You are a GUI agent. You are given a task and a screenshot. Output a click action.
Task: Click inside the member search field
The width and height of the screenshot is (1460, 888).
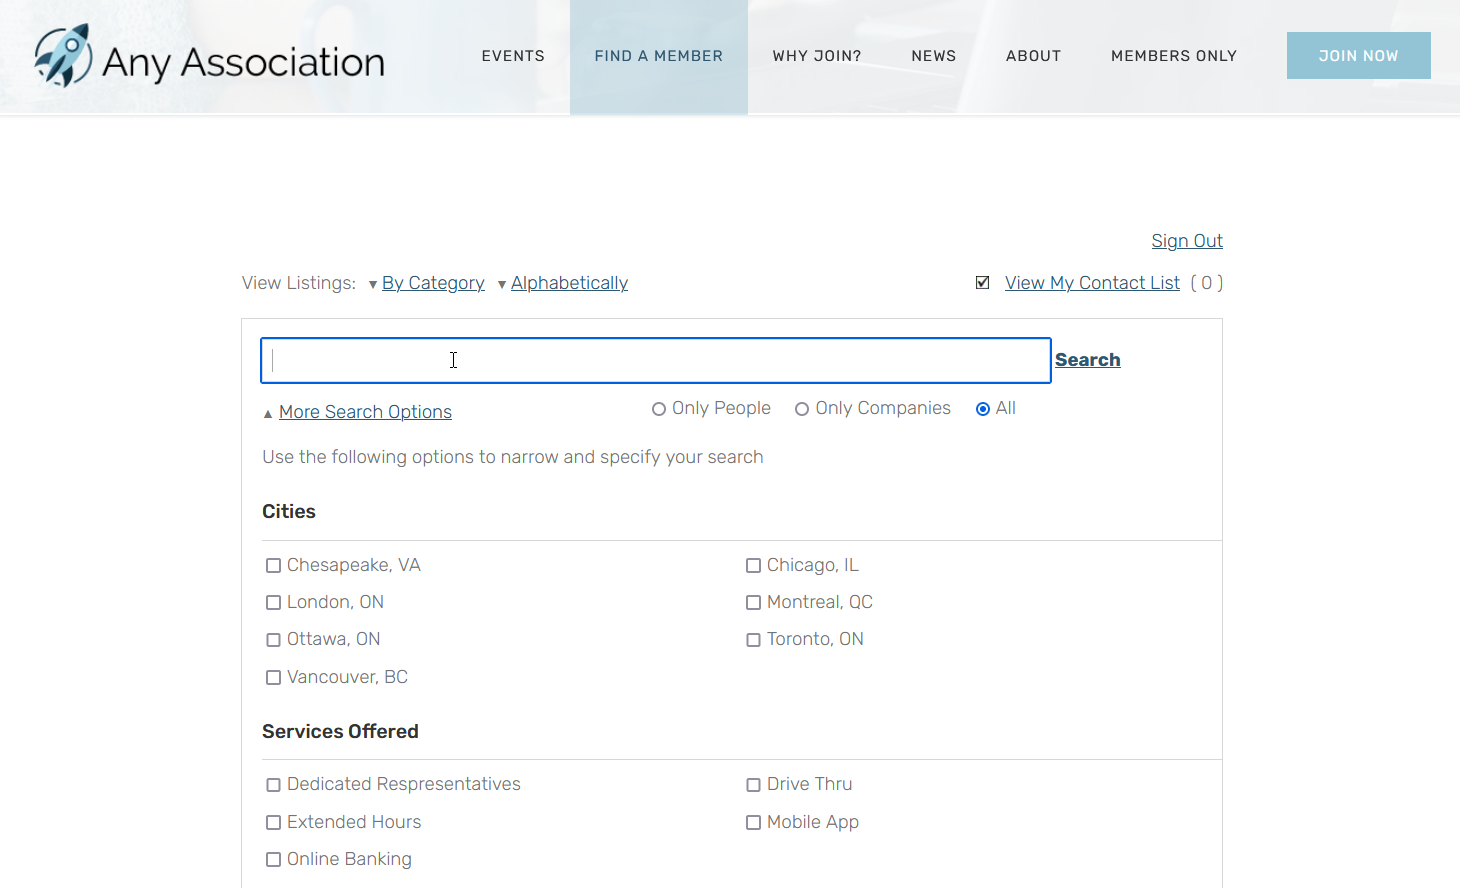pyautogui.click(x=655, y=360)
